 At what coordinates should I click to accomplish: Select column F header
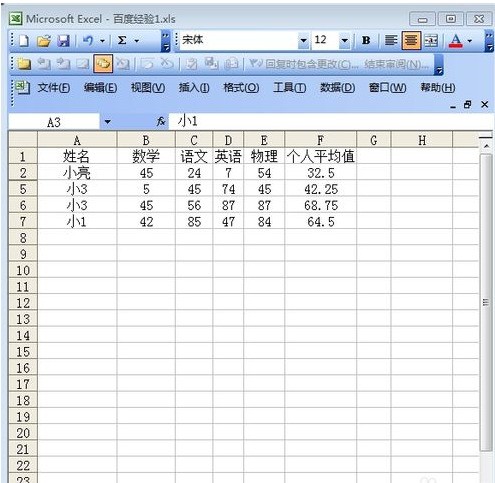pyautogui.click(x=320, y=140)
